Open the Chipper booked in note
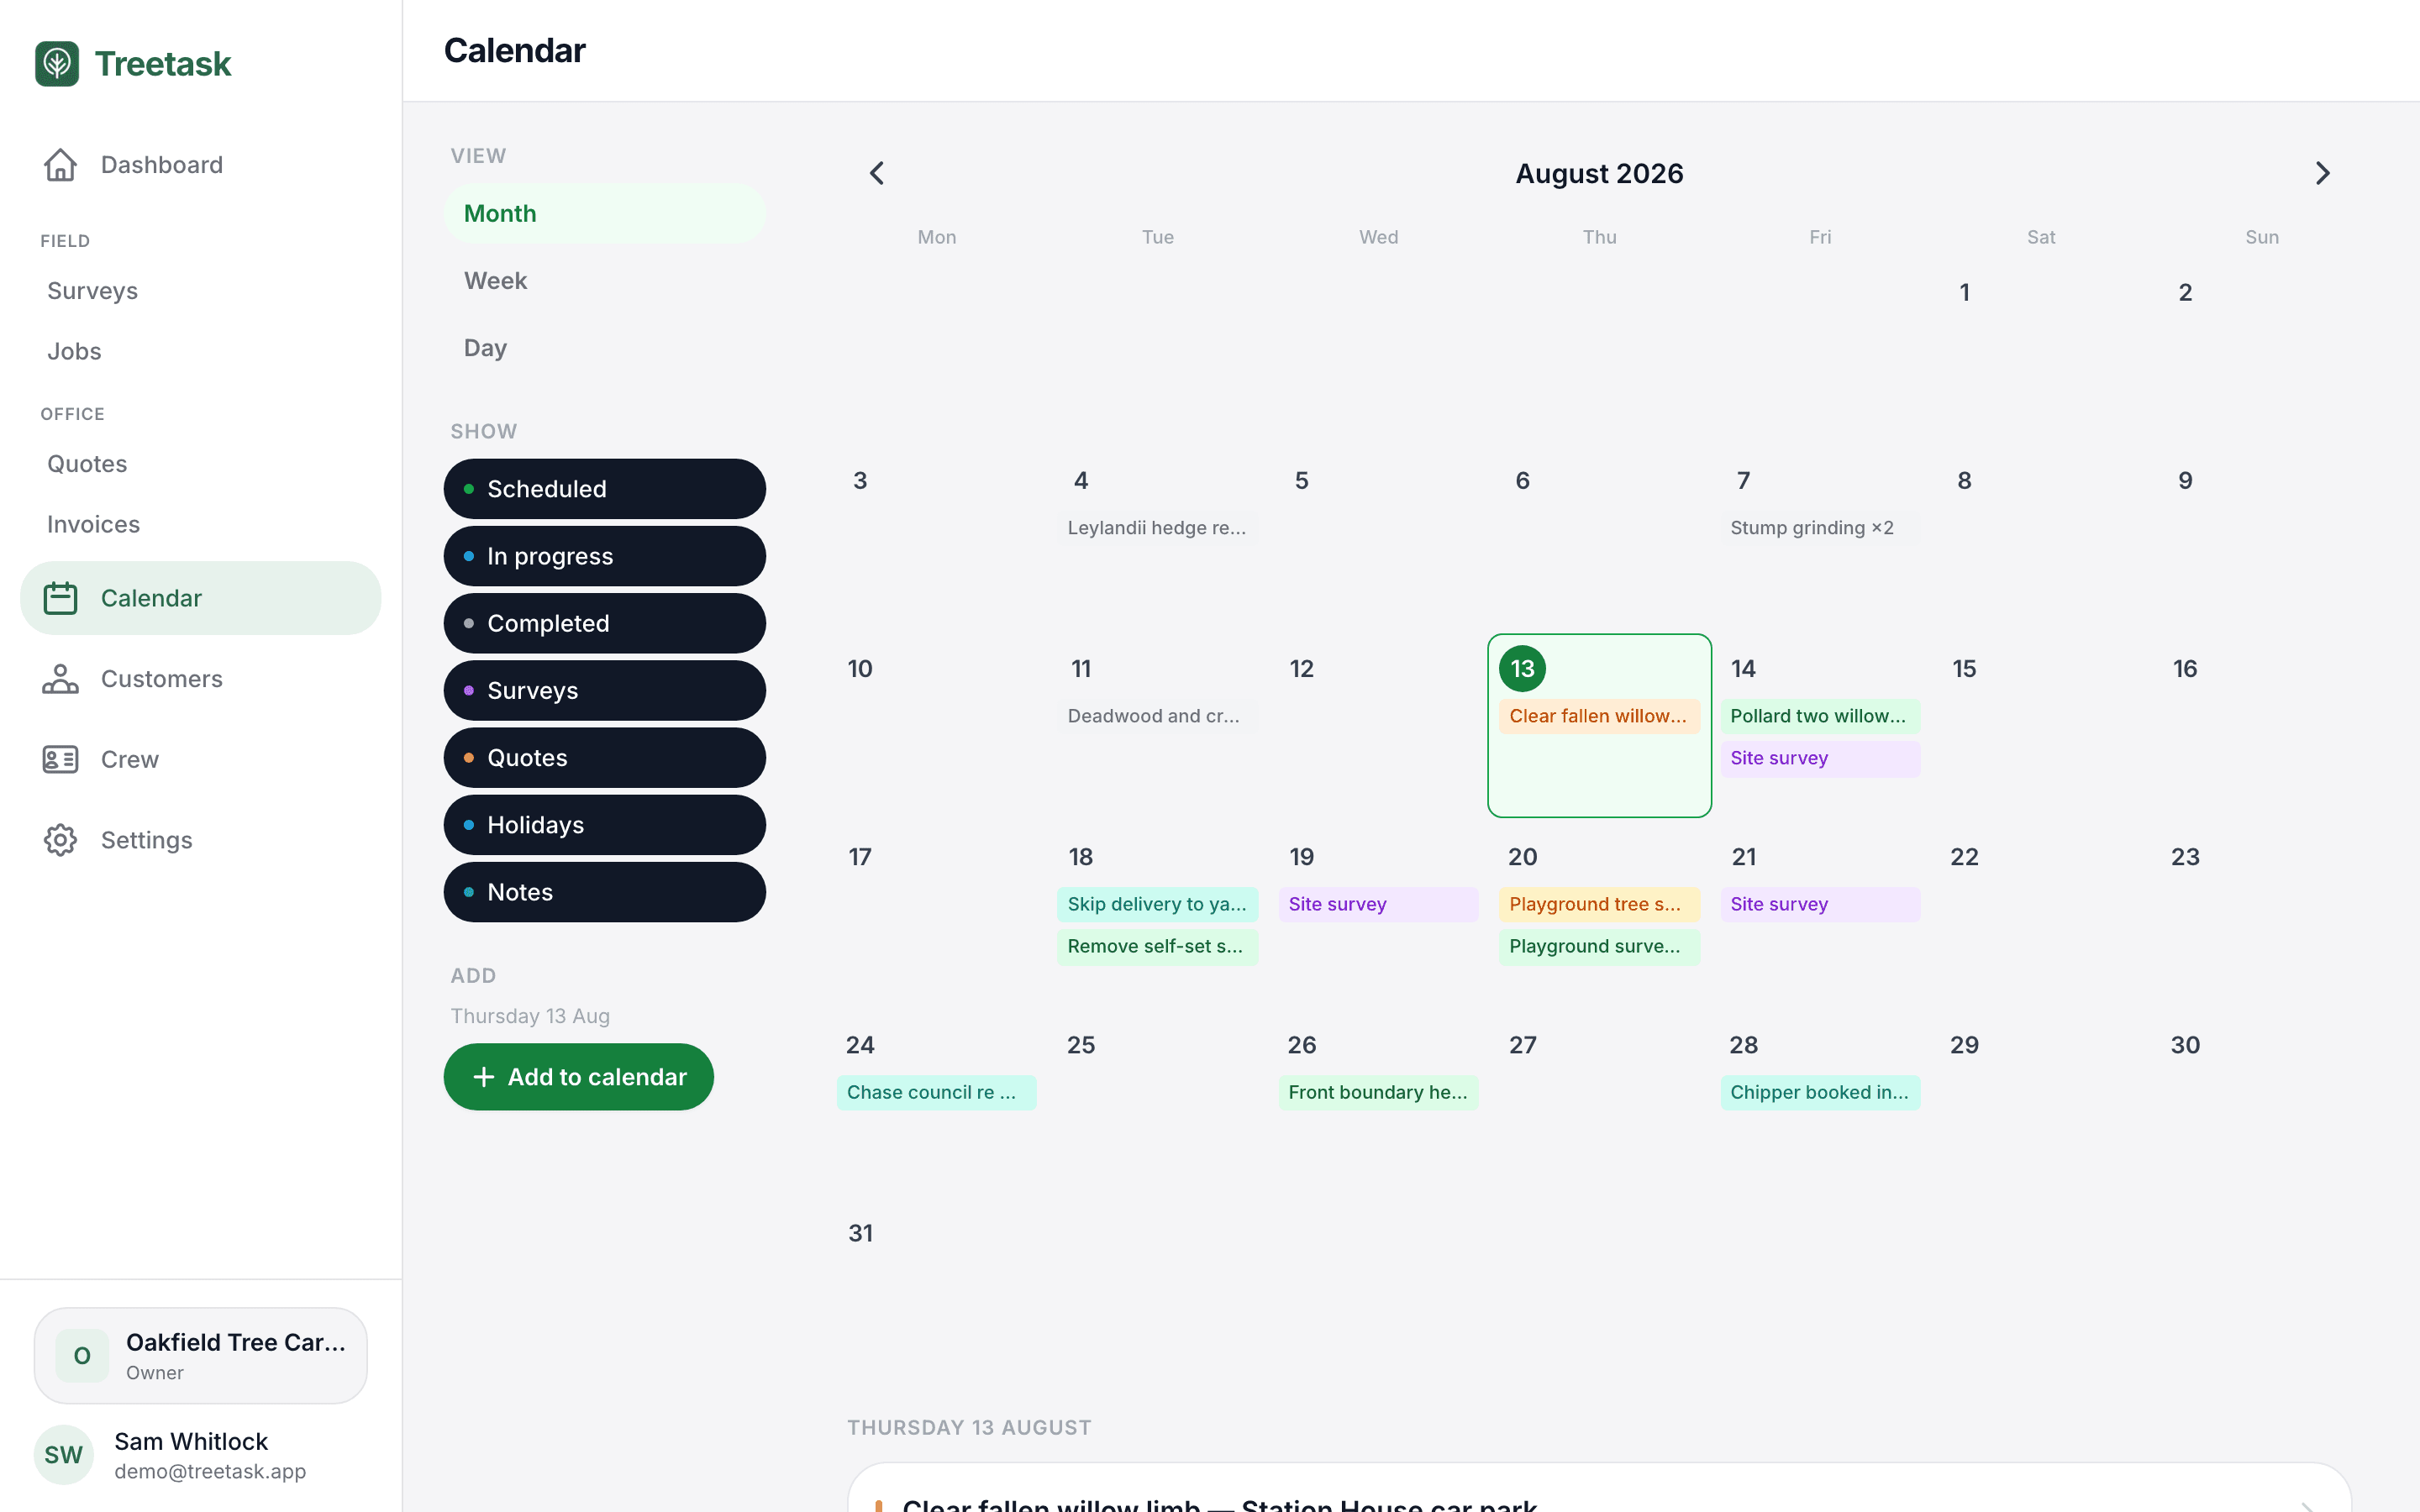2420x1512 pixels. (1820, 1092)
